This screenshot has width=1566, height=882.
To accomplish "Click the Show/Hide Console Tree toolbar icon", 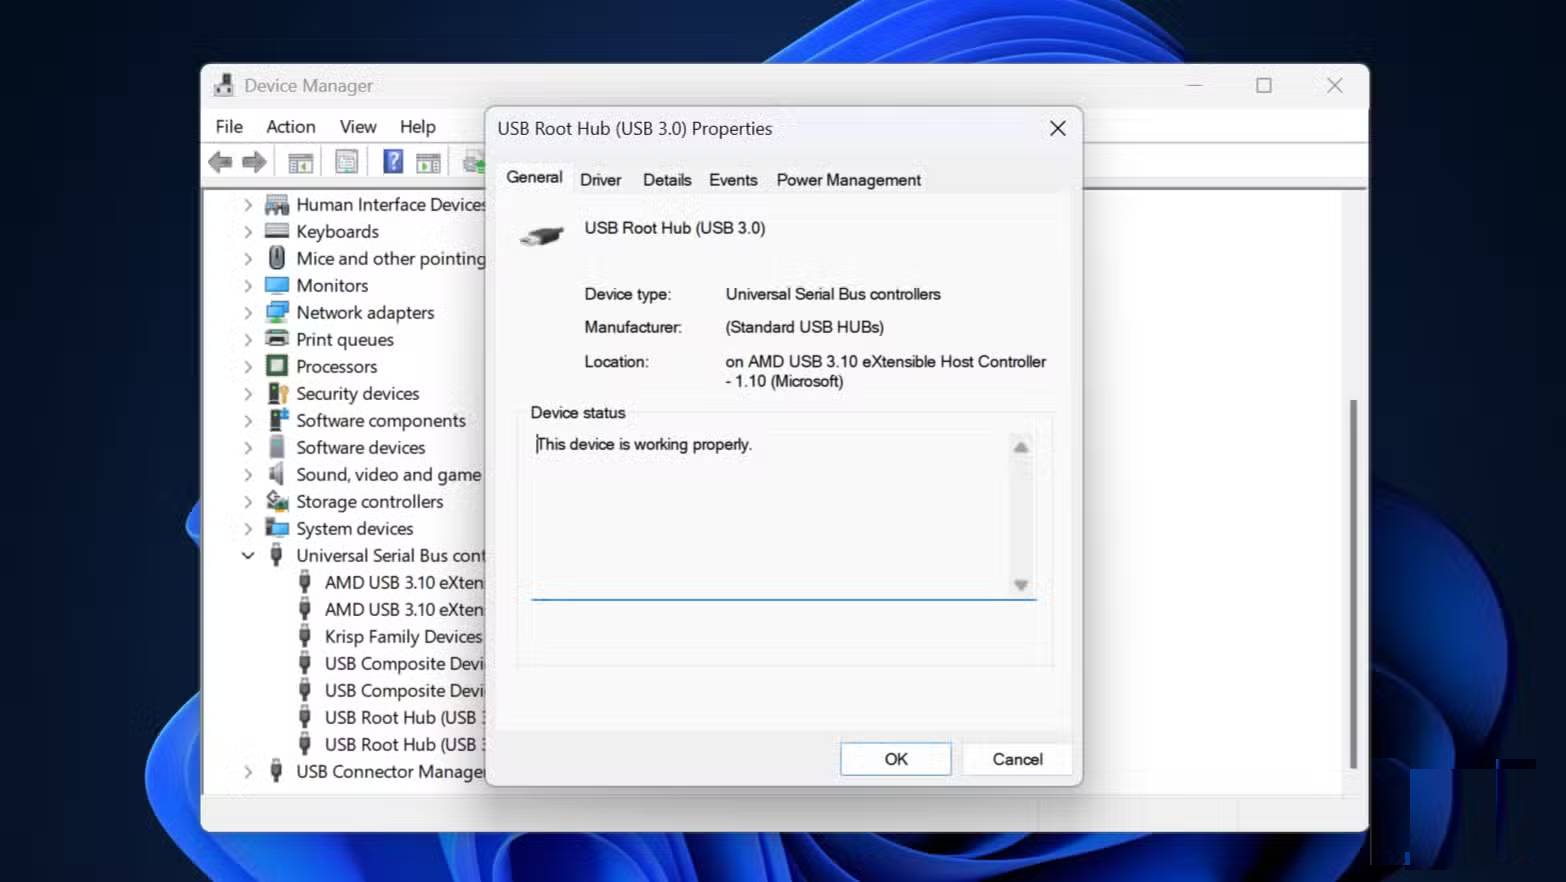I will [300, 162].
